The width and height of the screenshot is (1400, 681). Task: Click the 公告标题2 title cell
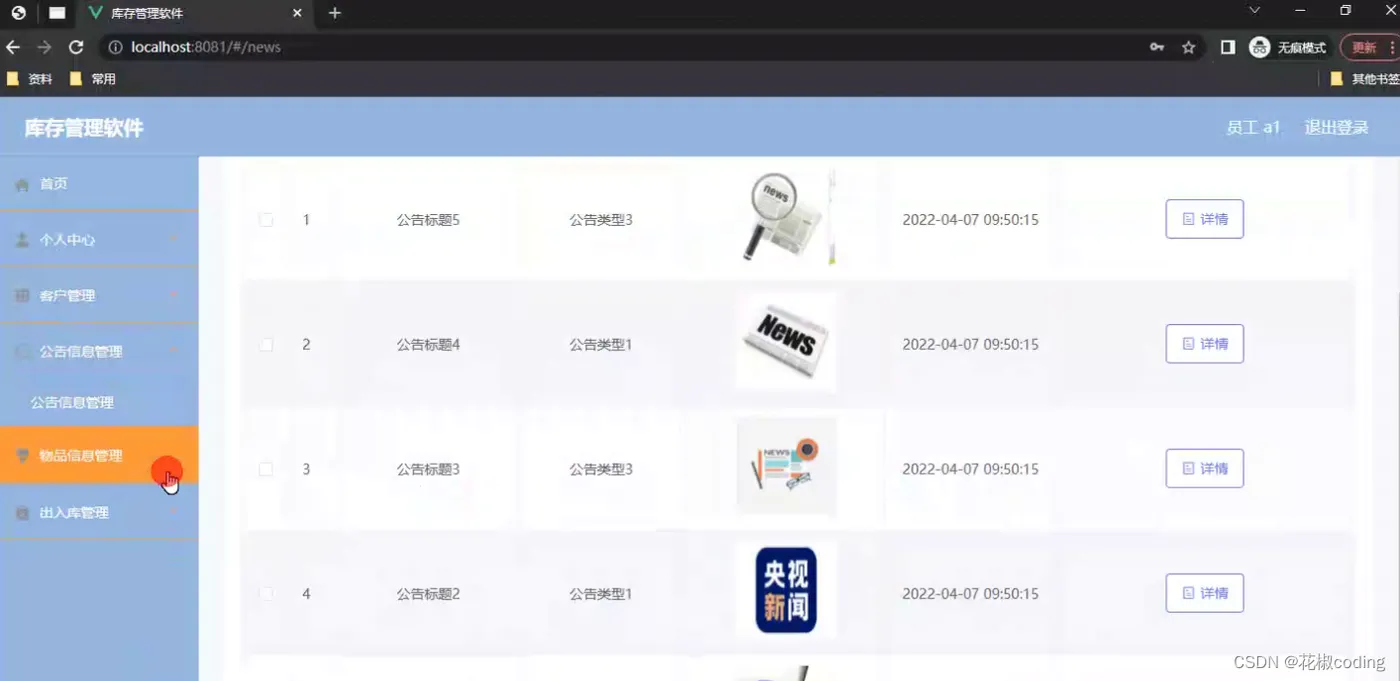coord(428,594)
